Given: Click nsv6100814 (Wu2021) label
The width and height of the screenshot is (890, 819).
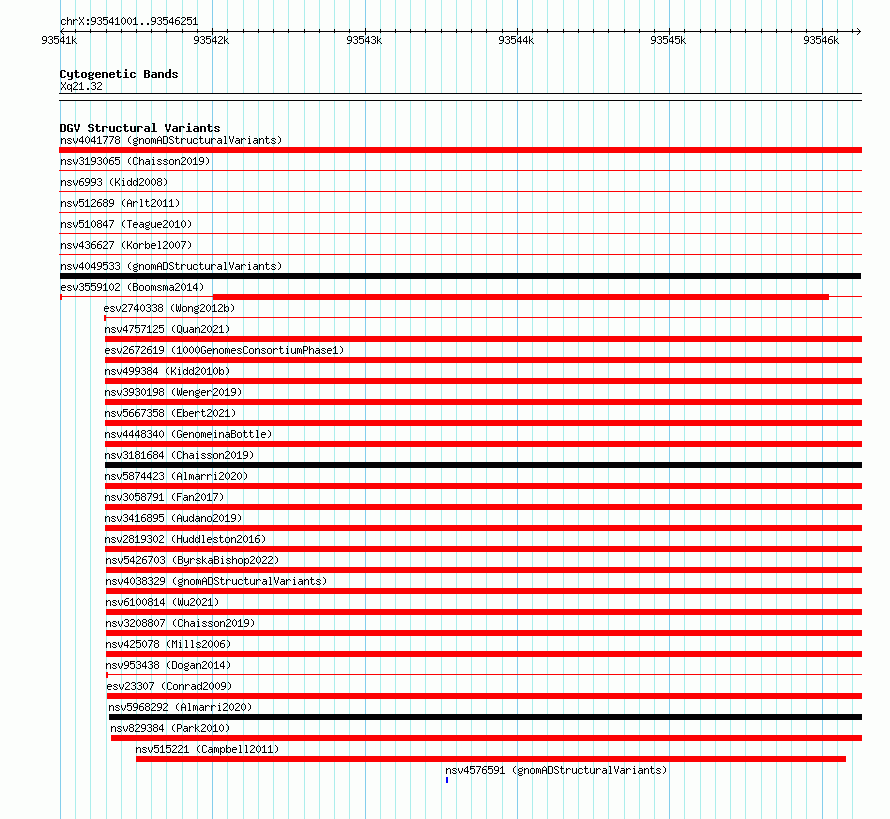Looking at the screenshot, I should click(x=162, y=602).
